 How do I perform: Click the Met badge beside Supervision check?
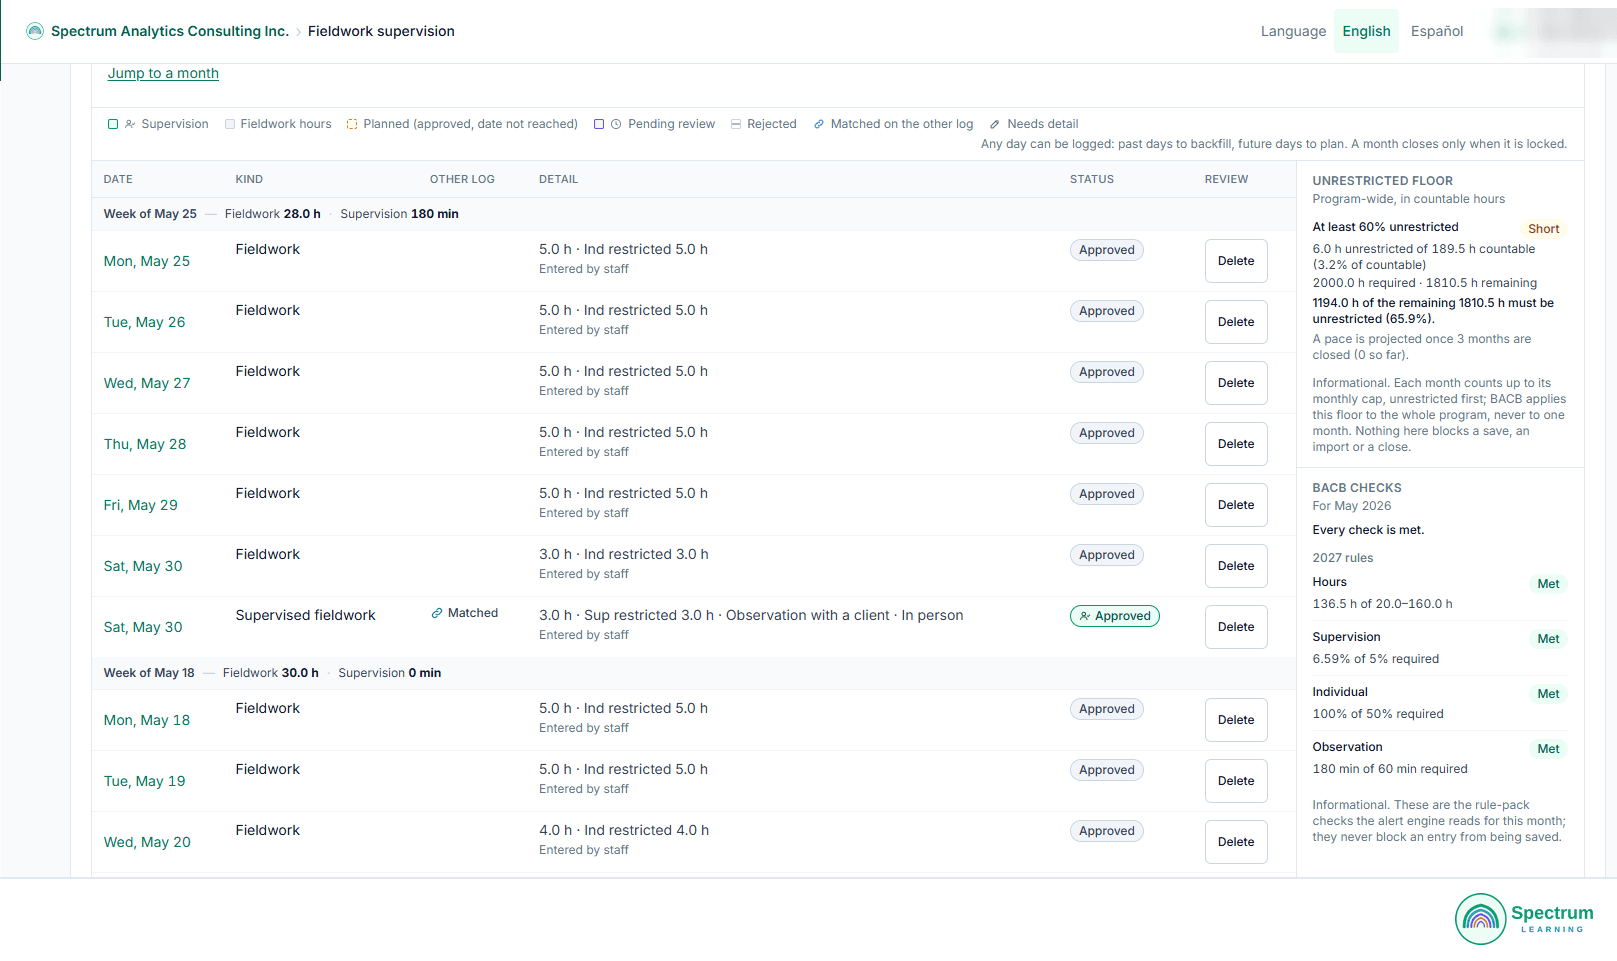(x=1548, y=639)
